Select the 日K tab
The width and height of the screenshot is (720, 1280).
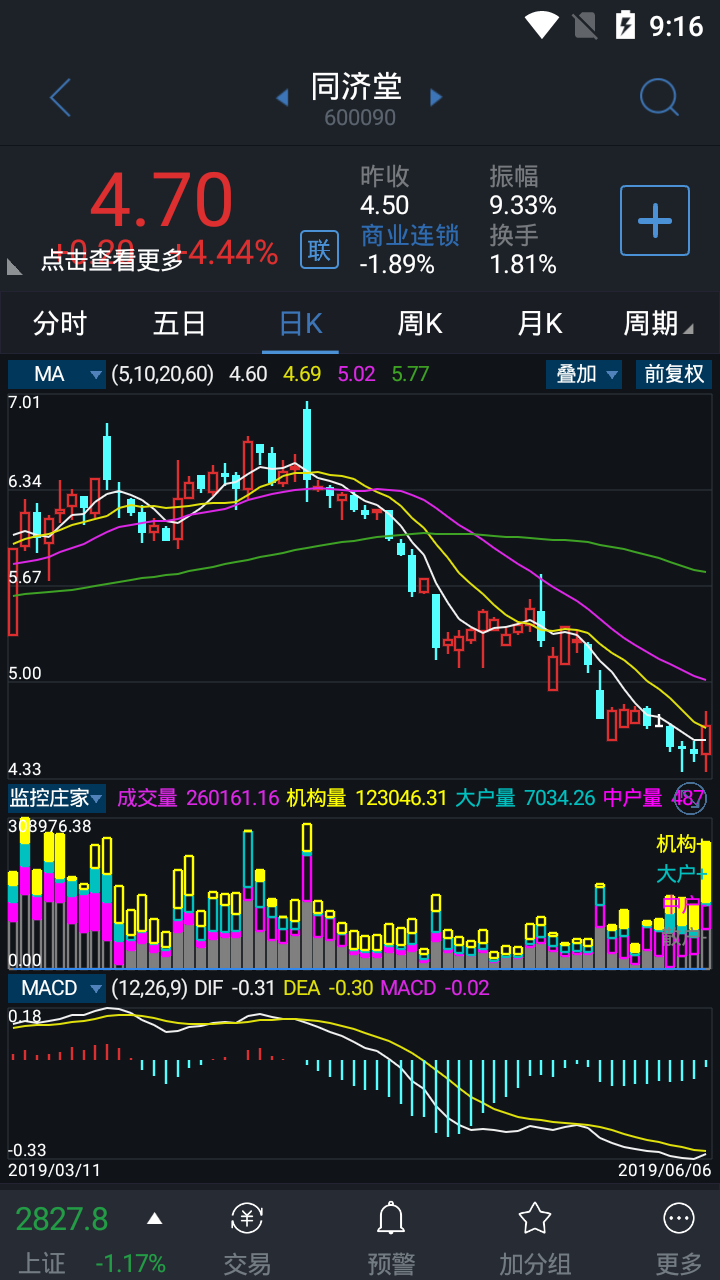[x=300, y=323]
